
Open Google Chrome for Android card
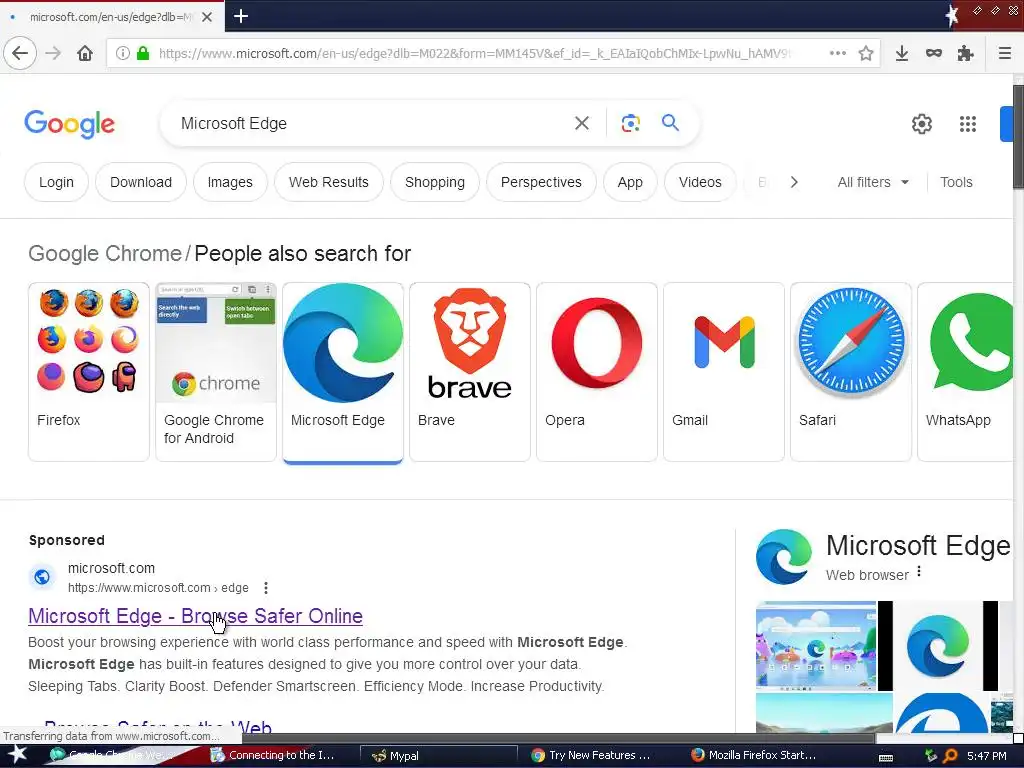(x=216, y=372)
